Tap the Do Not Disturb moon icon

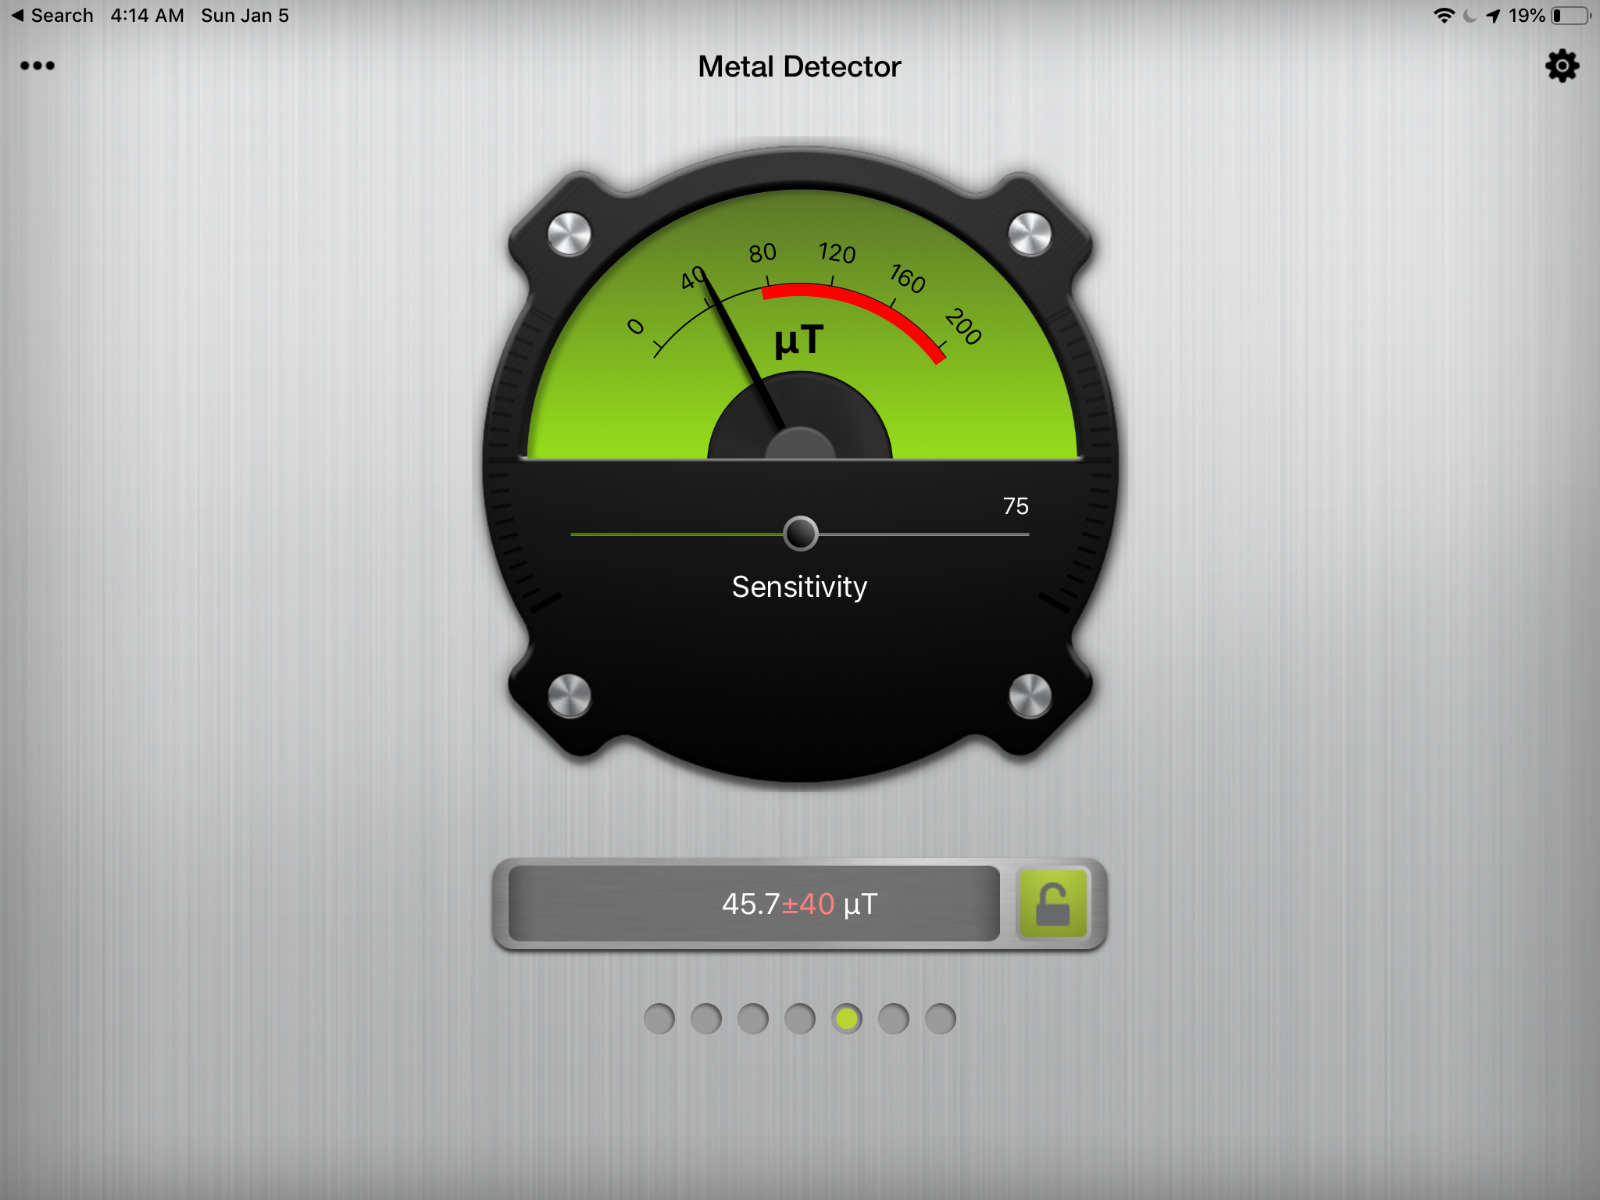pyautogui.click(x=1469, y=16)
